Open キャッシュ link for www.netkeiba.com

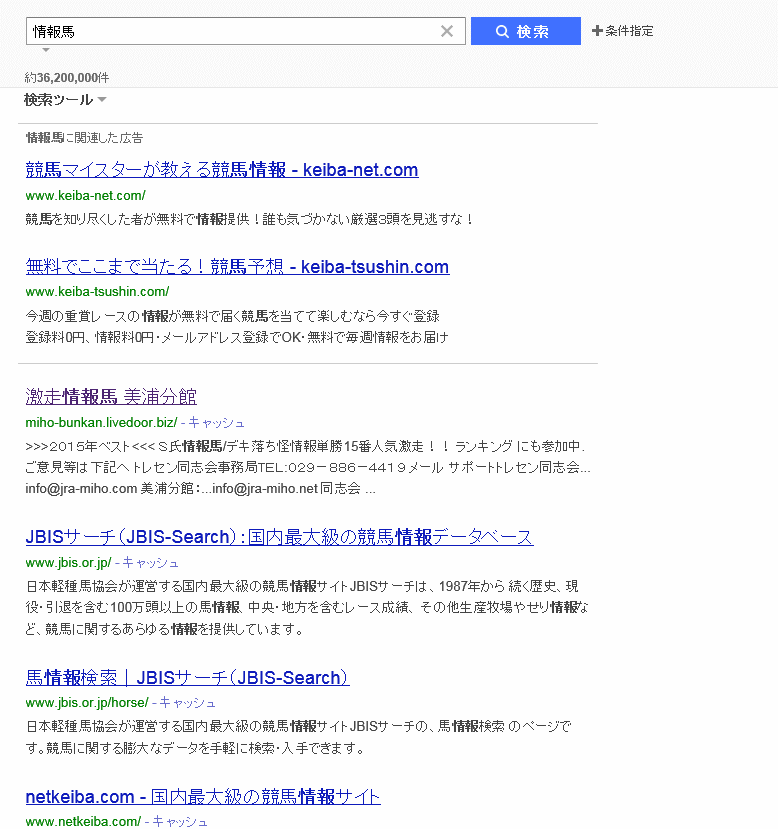point(180,821)
